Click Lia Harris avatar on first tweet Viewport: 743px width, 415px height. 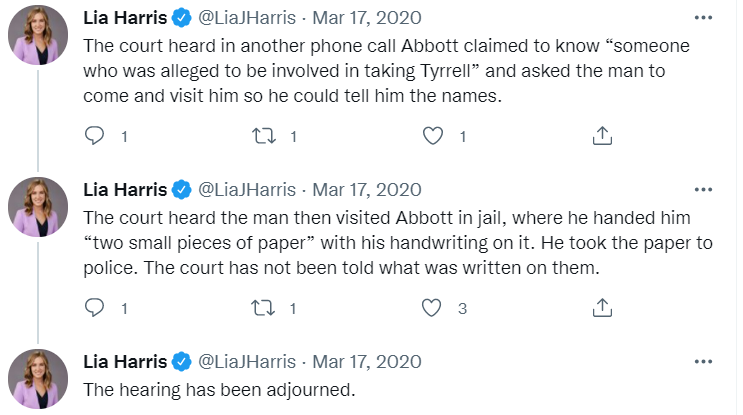(x=38, y=39)
